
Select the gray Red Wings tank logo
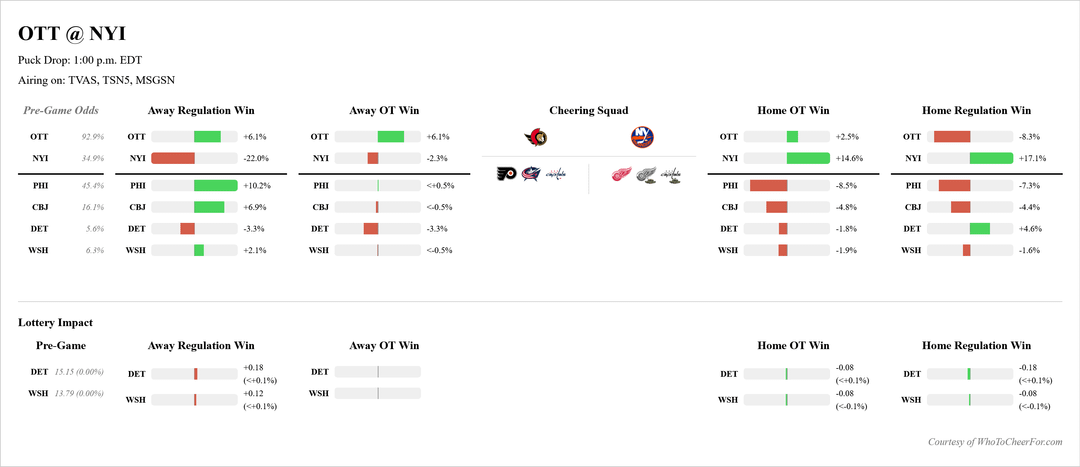point(647,175)
